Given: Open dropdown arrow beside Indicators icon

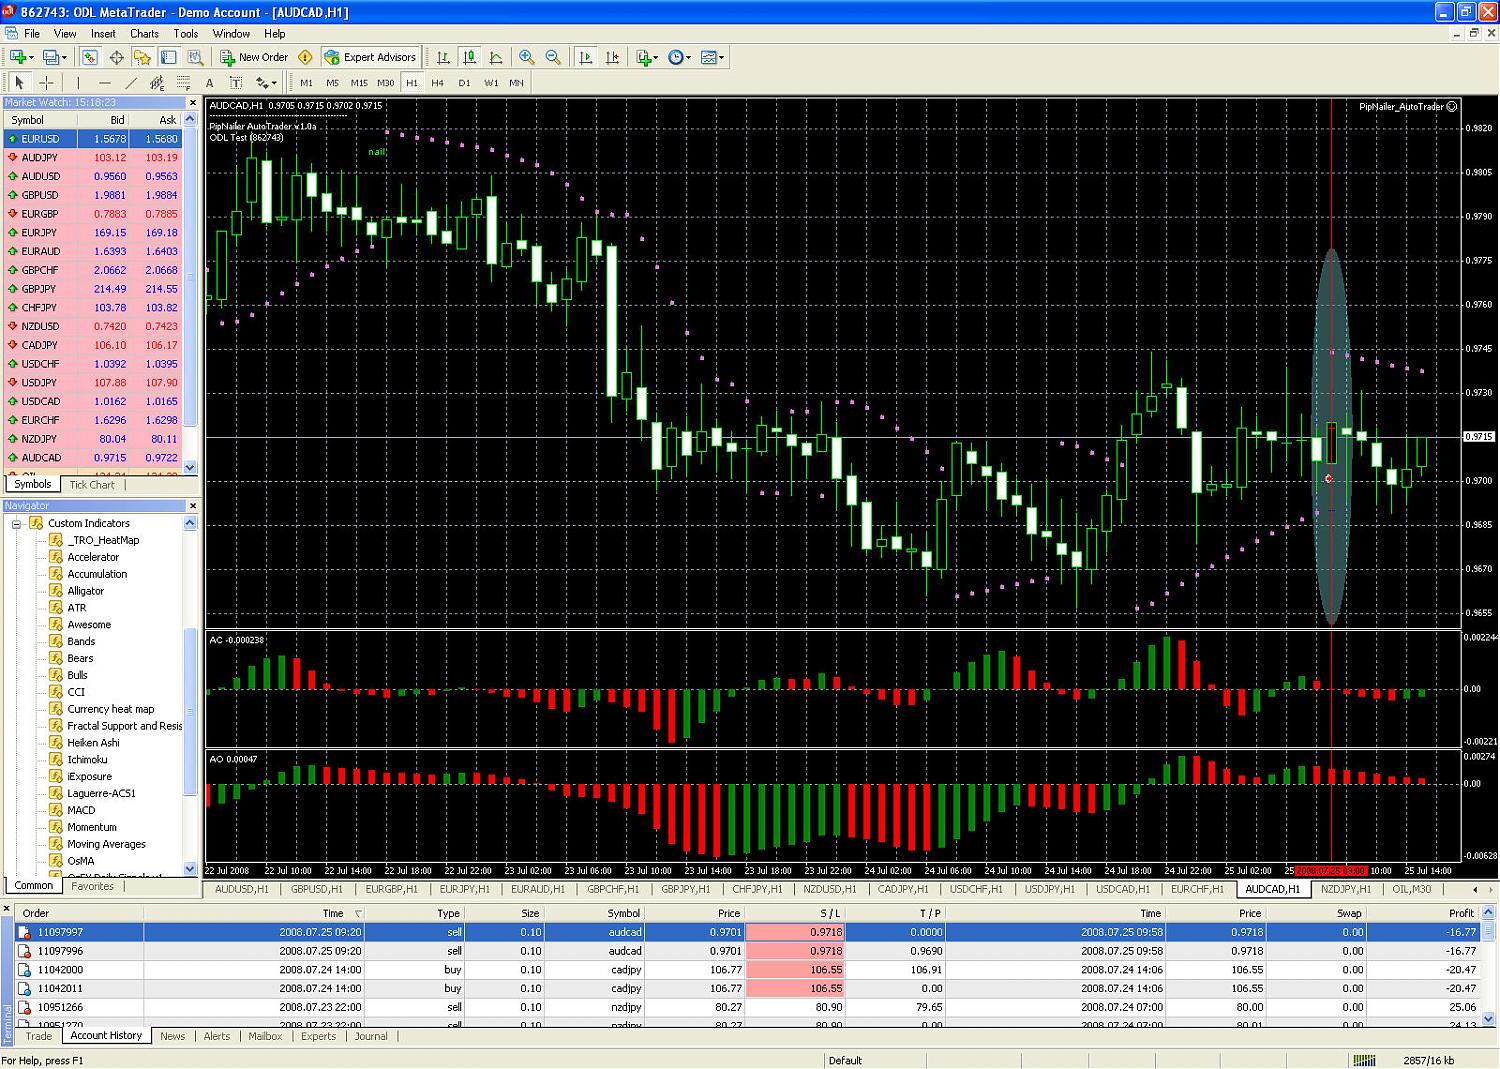Looking at the screenshot, I should point(657,57).
